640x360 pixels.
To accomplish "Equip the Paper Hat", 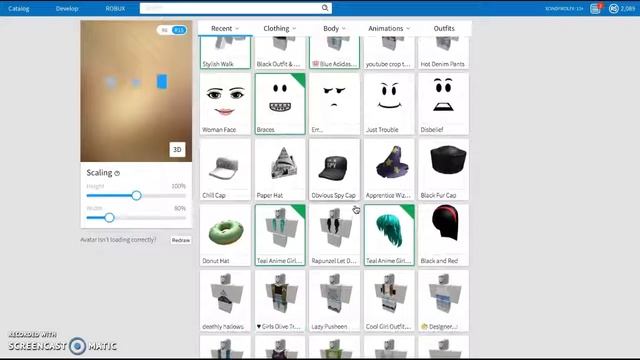I will coord(280,170).
